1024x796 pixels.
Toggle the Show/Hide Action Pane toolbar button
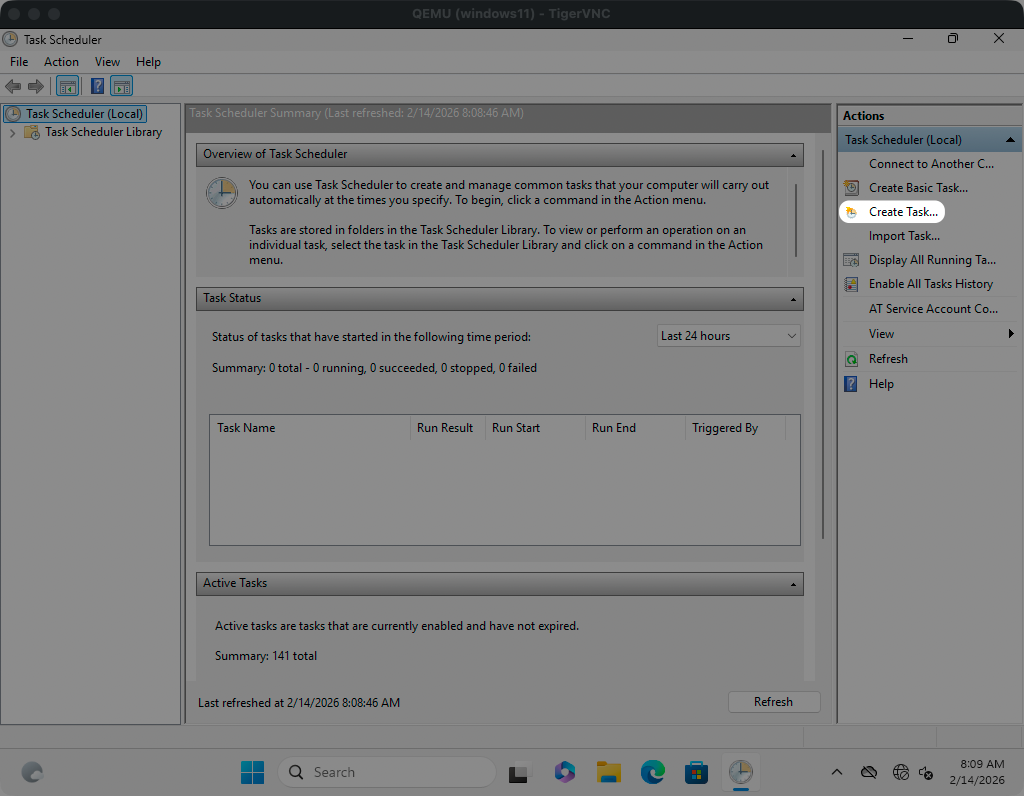(122, 87)
